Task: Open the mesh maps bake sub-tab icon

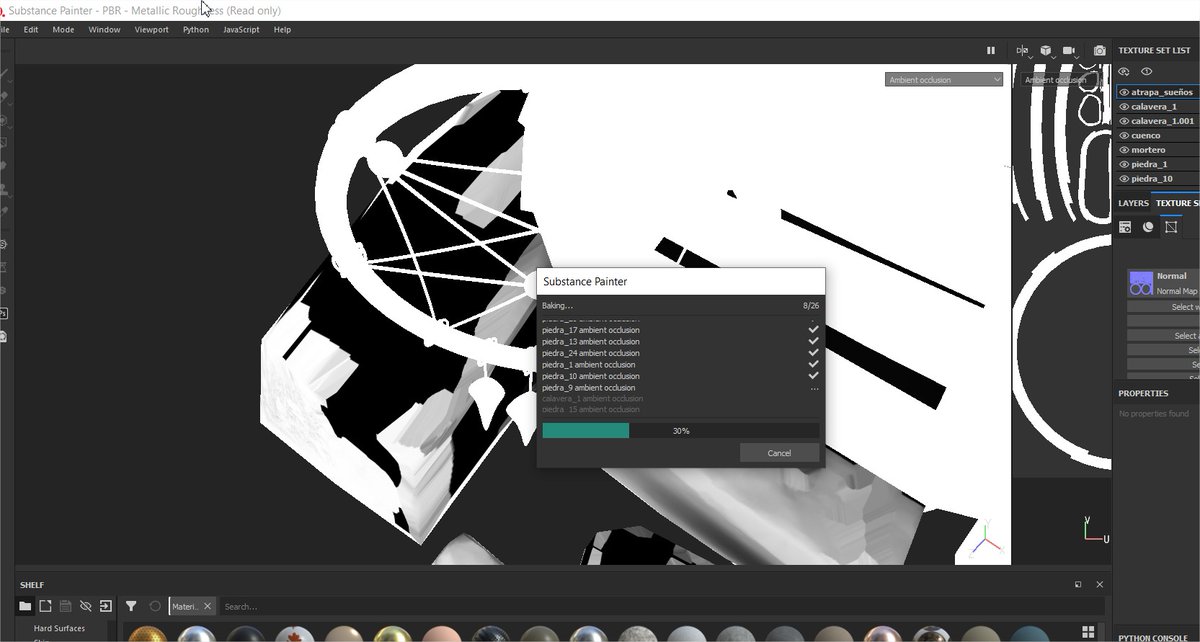Action: coord(1171,227)
